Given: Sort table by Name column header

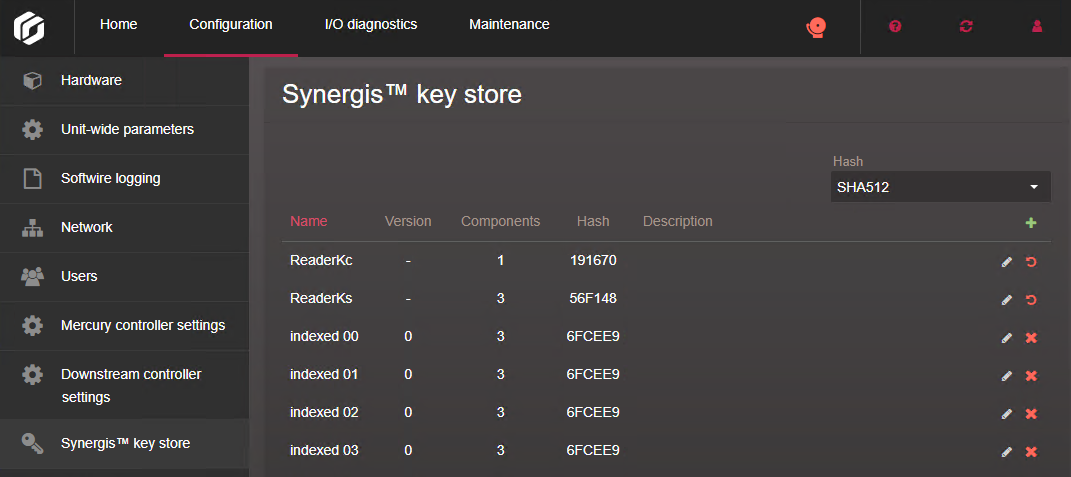Looking at the screenshot, I should tap(308, 221).
